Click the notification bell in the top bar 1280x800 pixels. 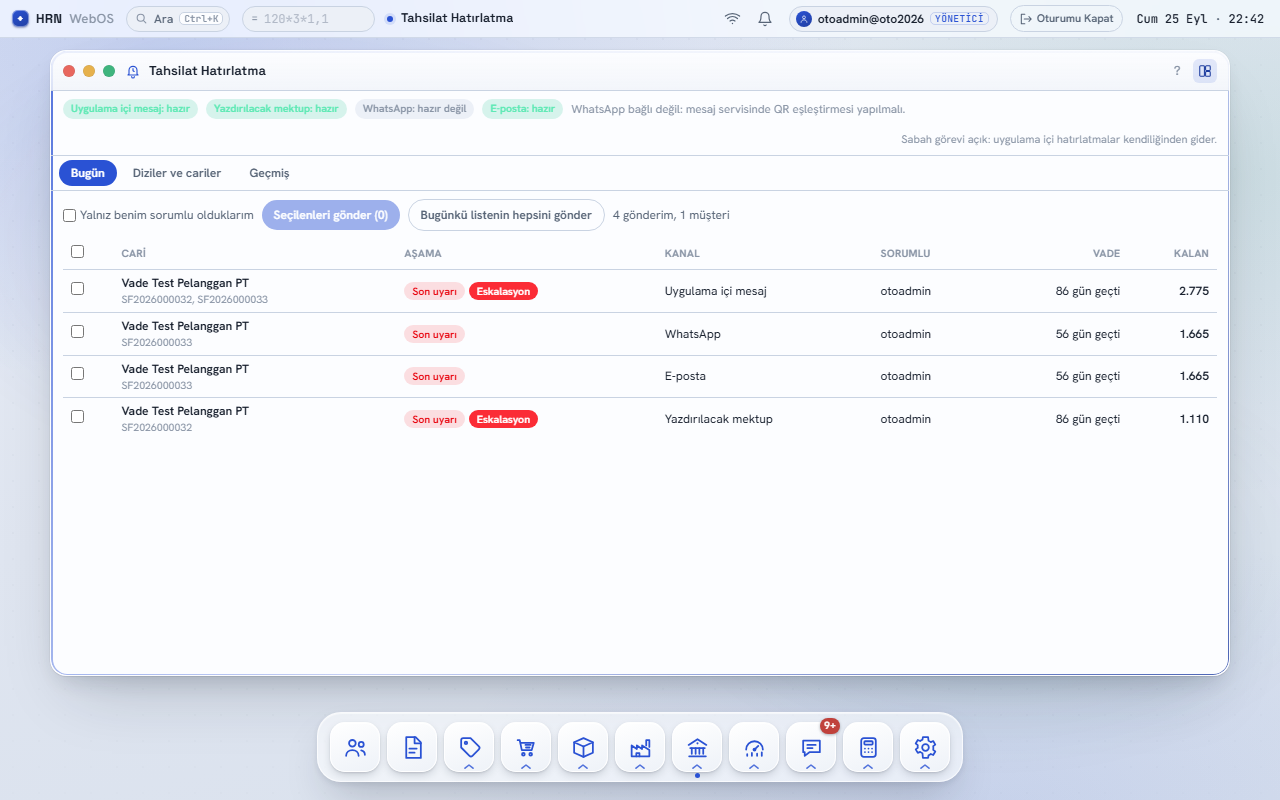(x=765, y=18)
